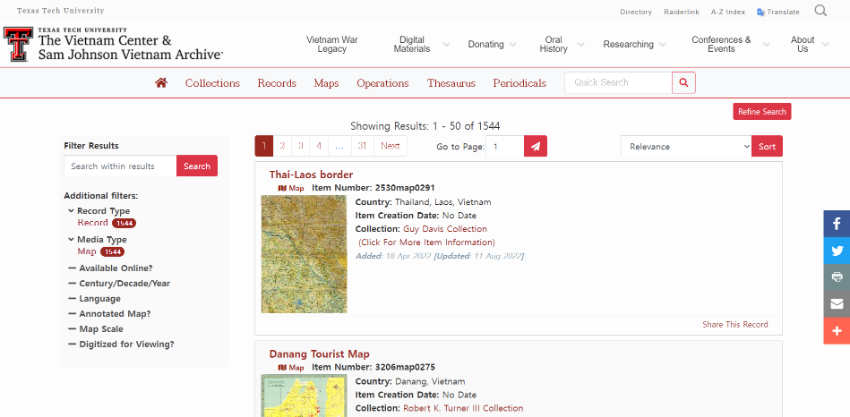The image size is (850, 417).
Task: Open the Collections tab
Action: tap(212, 83)
